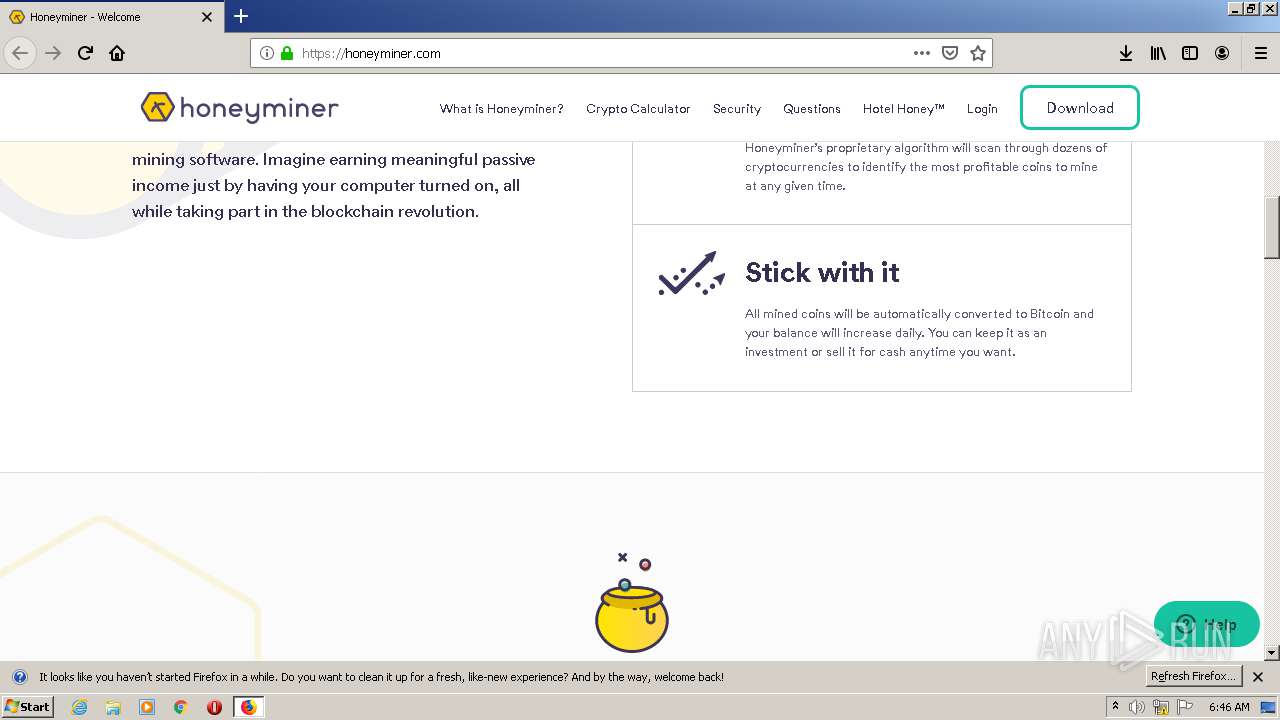Screen dimensions: 1280x720
Task: Show site information icon in address bar
Action: coord(267,53)
